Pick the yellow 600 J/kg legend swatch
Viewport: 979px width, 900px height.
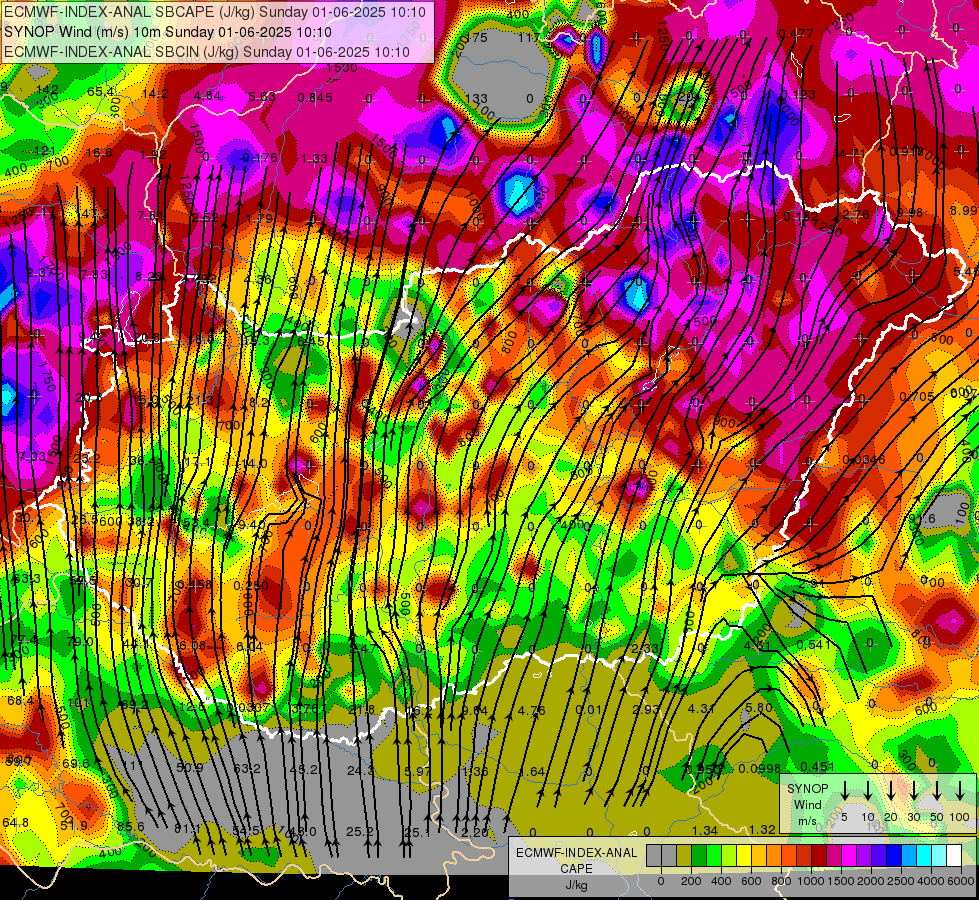(744, 856)
